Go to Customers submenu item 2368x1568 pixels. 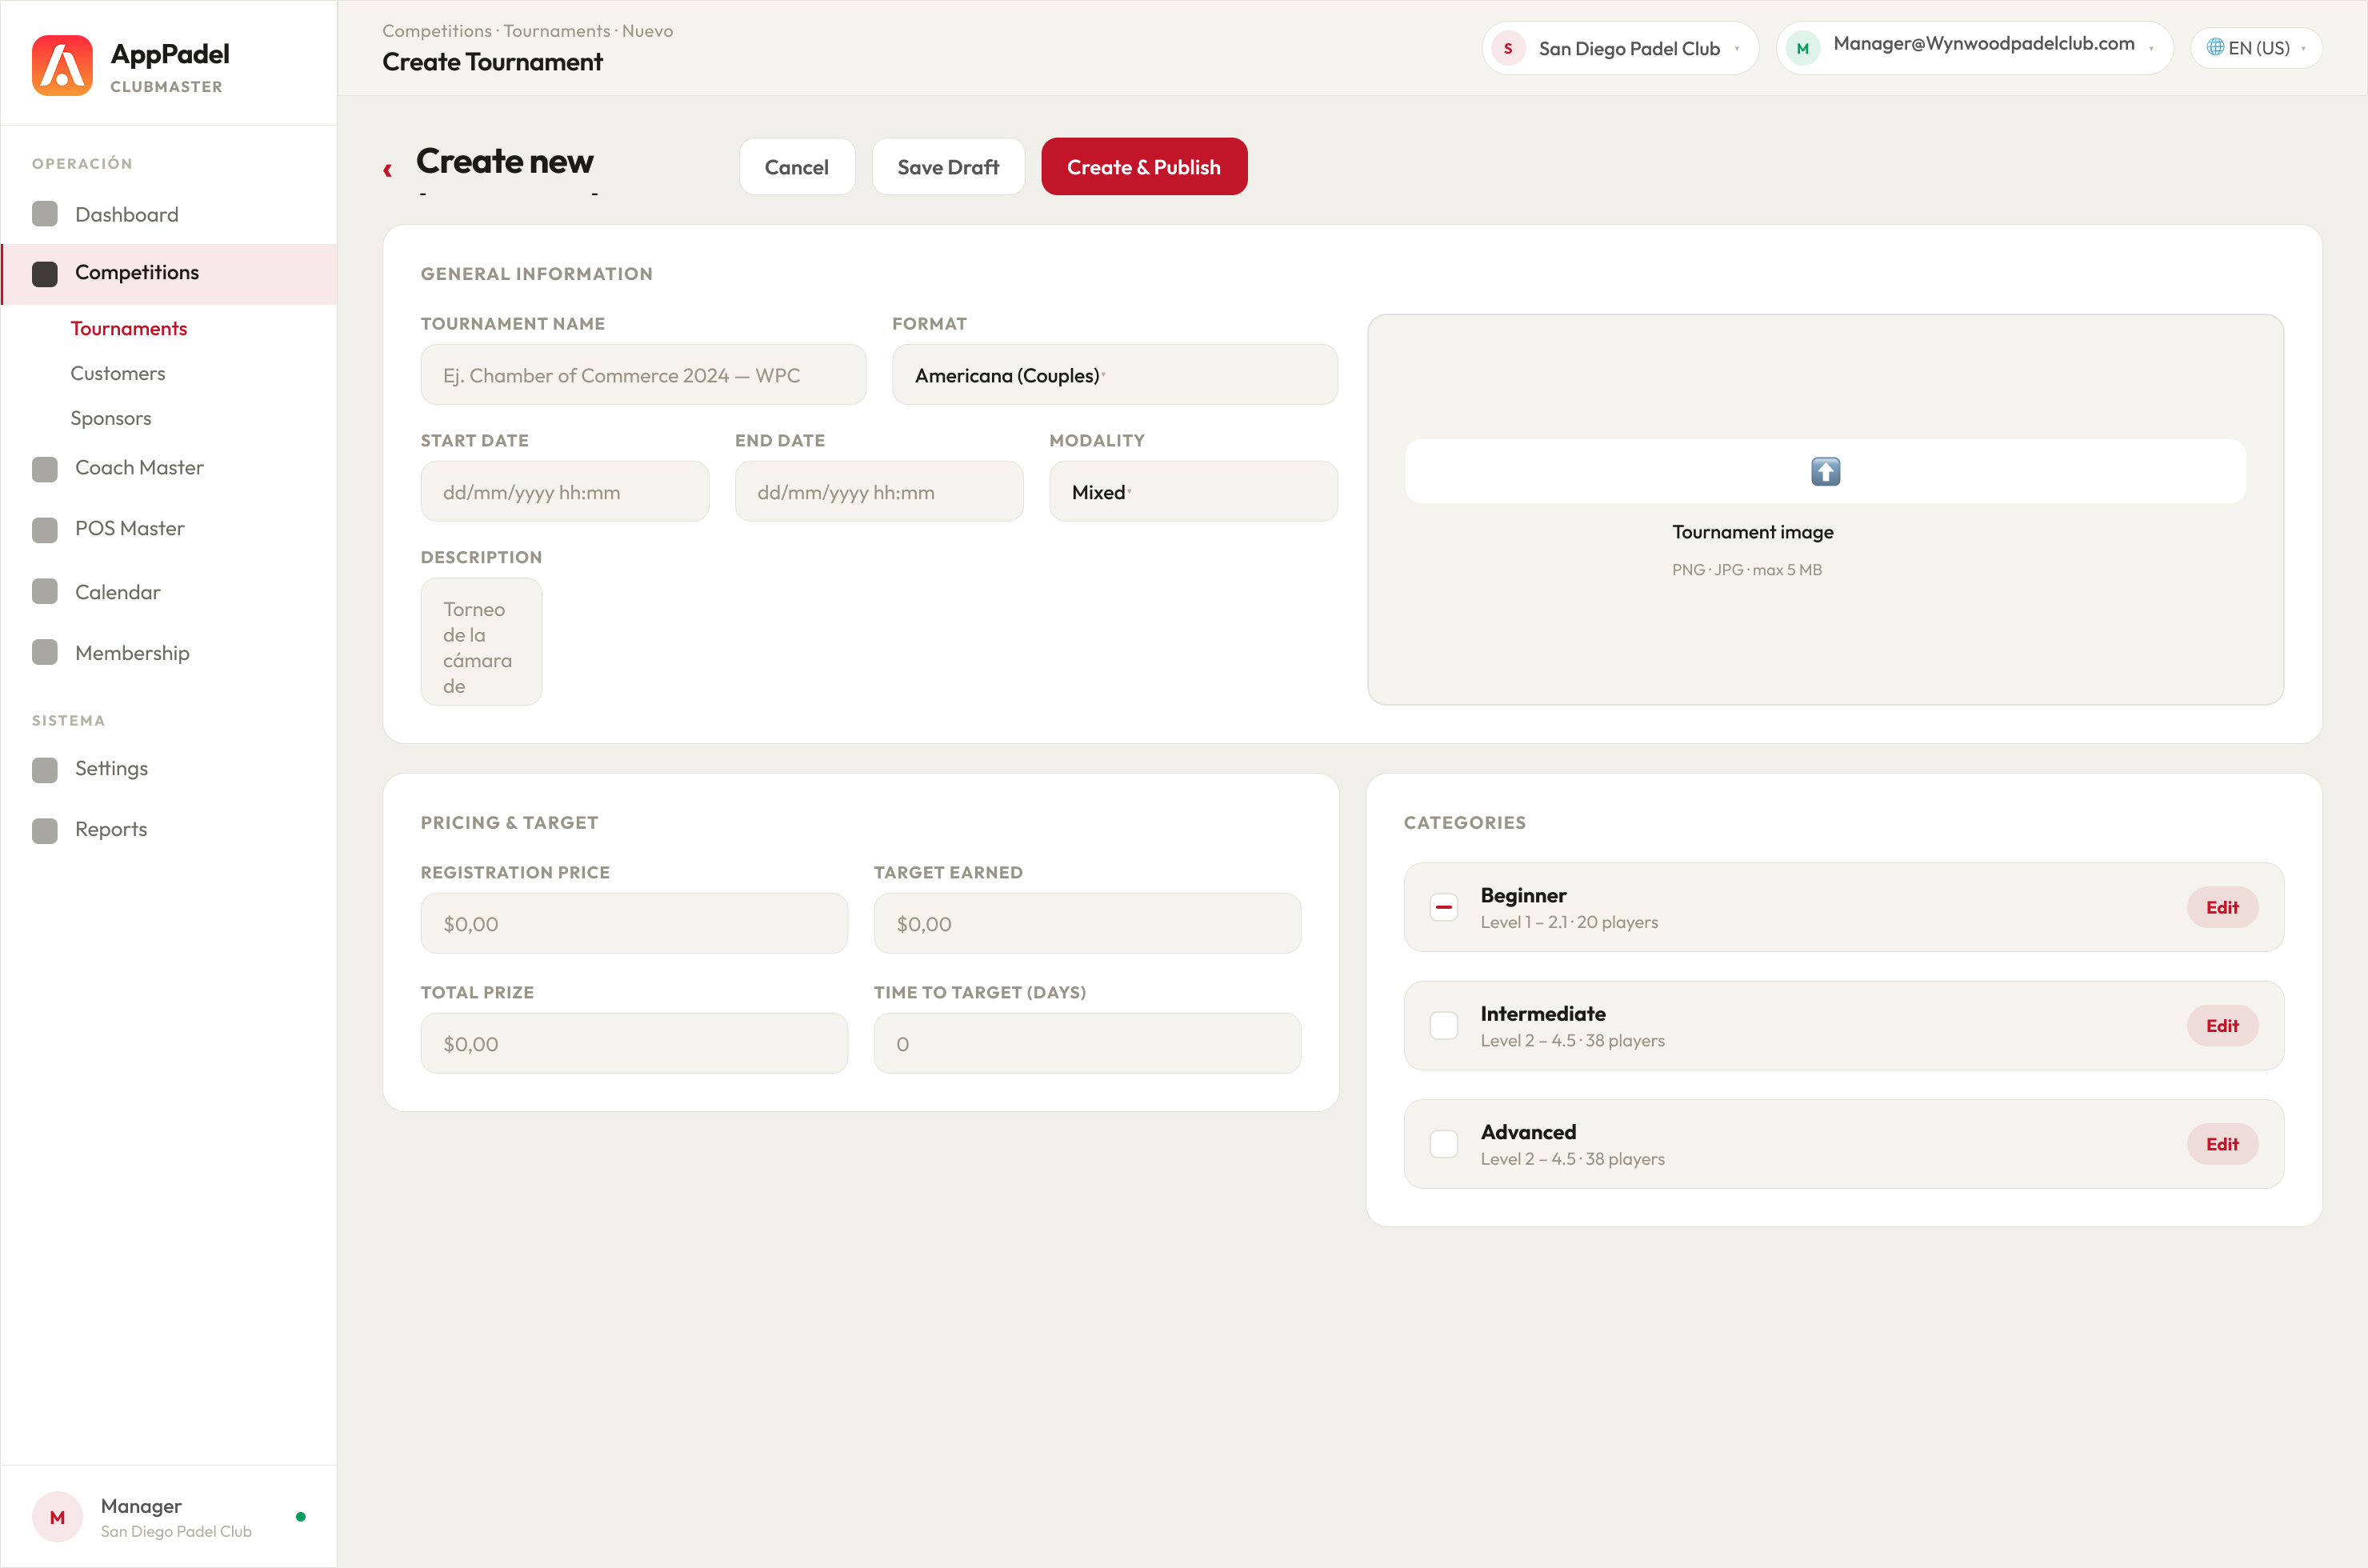[118, 373]
